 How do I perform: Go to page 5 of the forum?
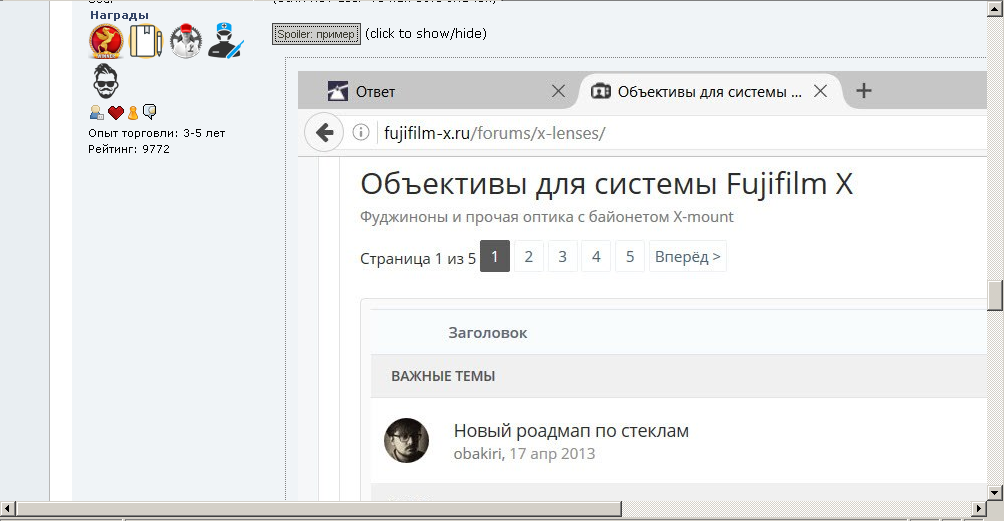pos(630,256)
